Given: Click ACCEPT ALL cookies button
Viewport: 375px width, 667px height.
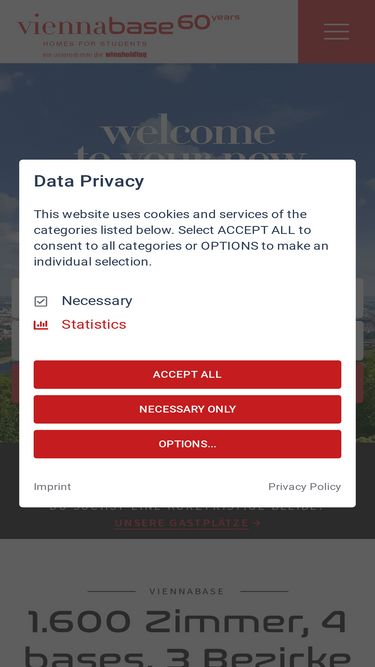Looking at the screenshot, I should [x=188, y=374].
